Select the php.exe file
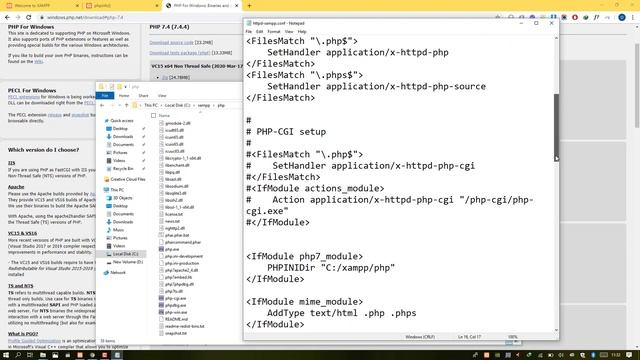Screen dimensions: 640x360 [172, 249]
